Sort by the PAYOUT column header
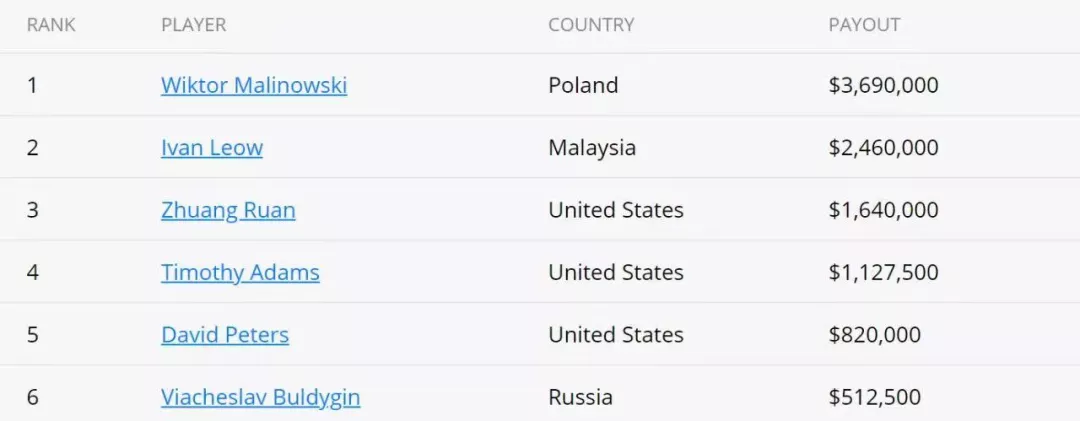This screenshot has width=1080, height=421. point(864,25)
